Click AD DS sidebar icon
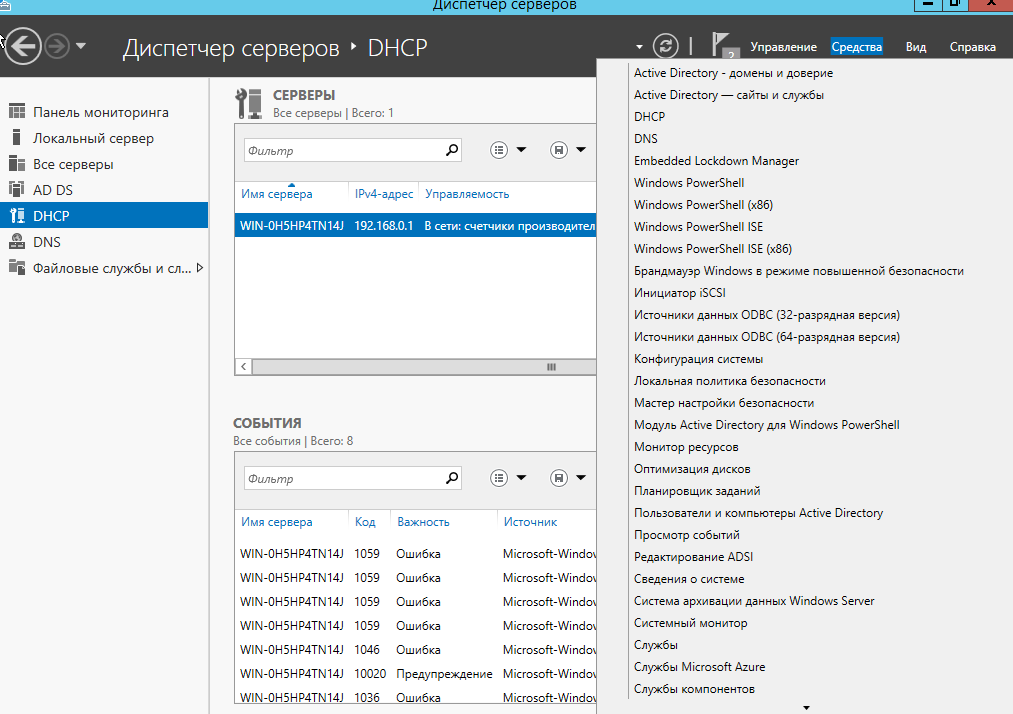Viewport: 1013px width, 714px height. click(17, 189)
